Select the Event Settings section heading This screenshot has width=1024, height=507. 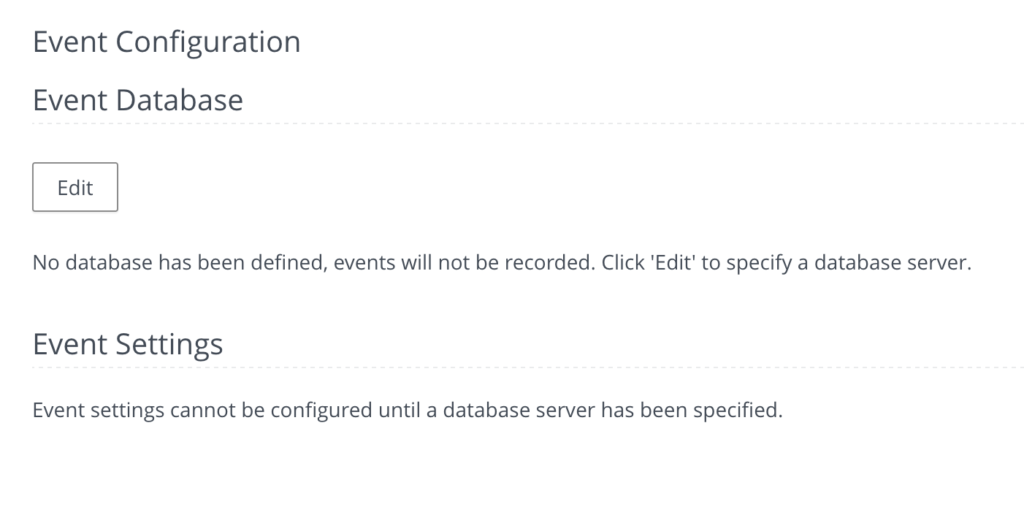(x=128, y=344)
